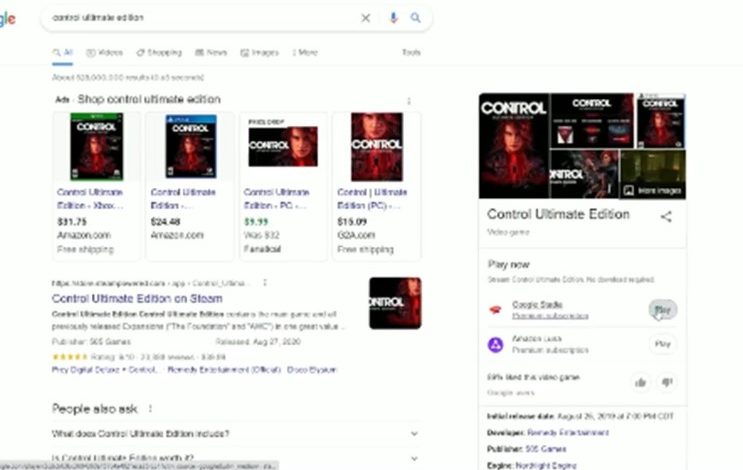Open the More search options menu

305,53
